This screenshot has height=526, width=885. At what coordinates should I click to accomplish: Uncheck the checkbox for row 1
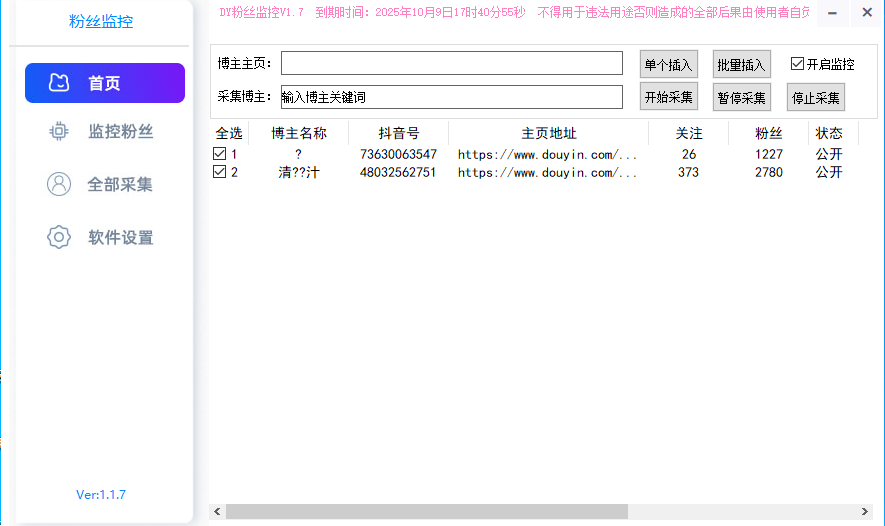[219, 154]
